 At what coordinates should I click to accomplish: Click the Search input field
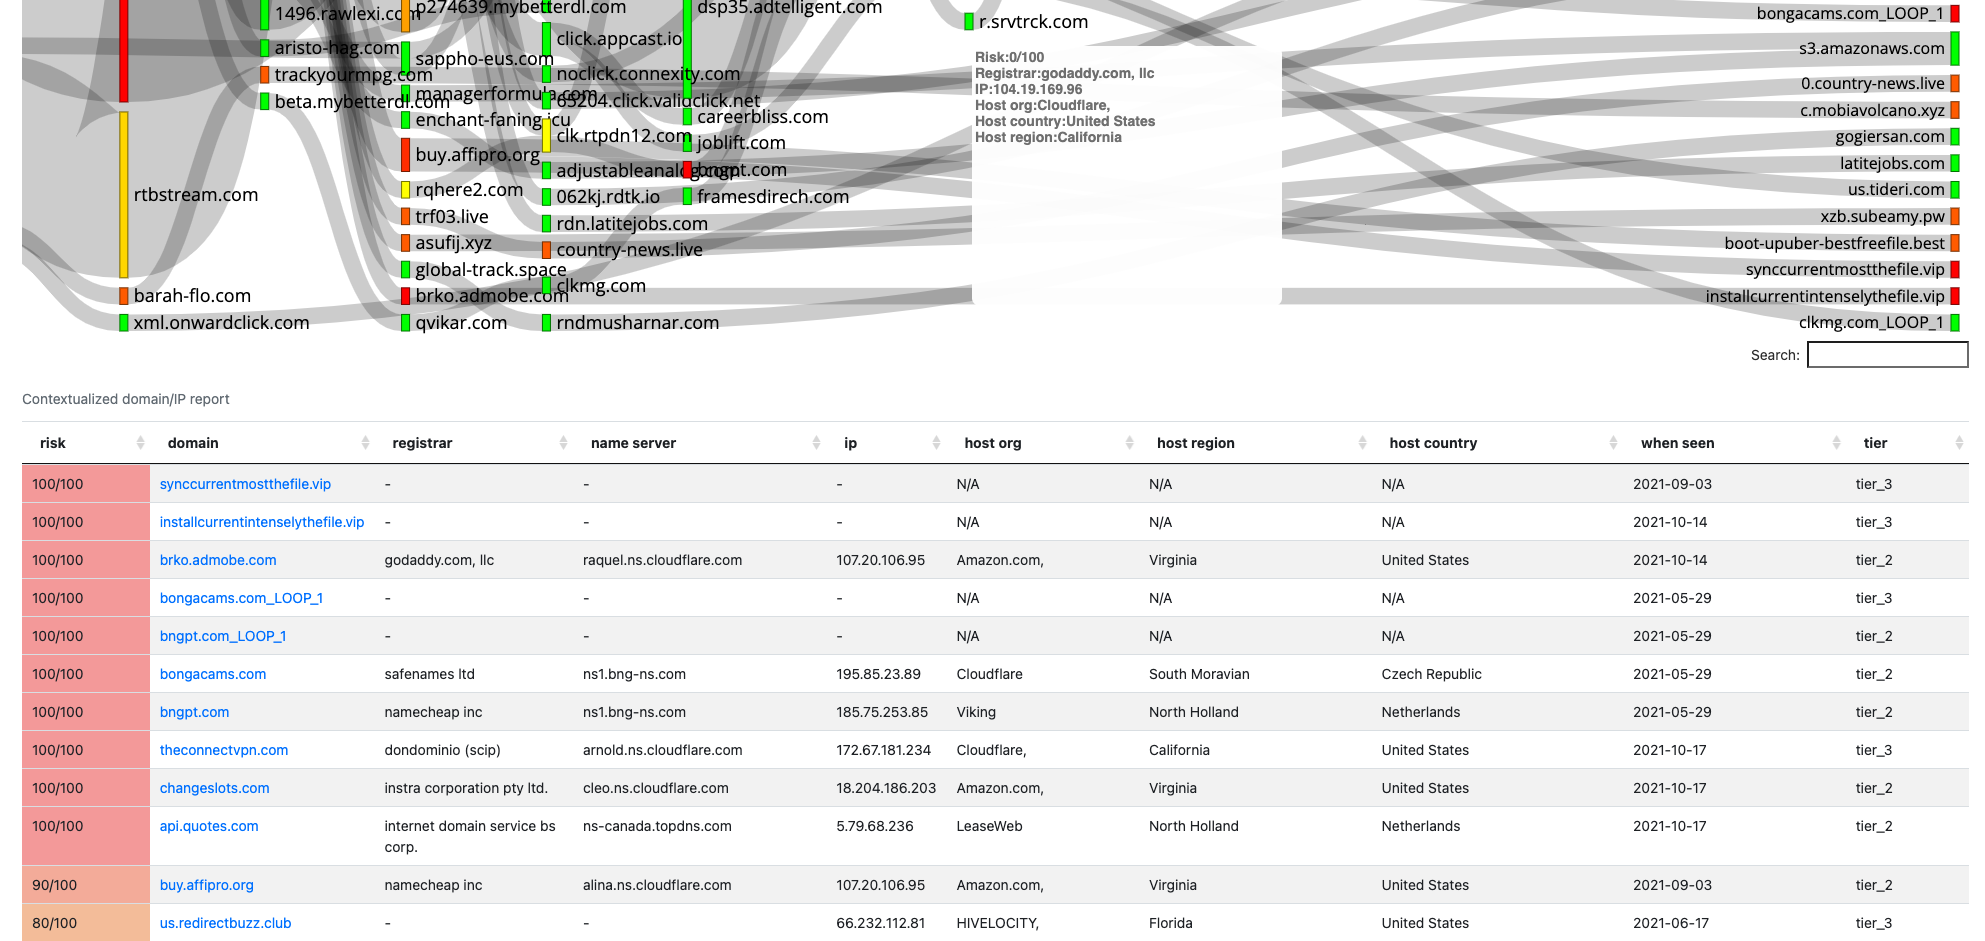1886,355
